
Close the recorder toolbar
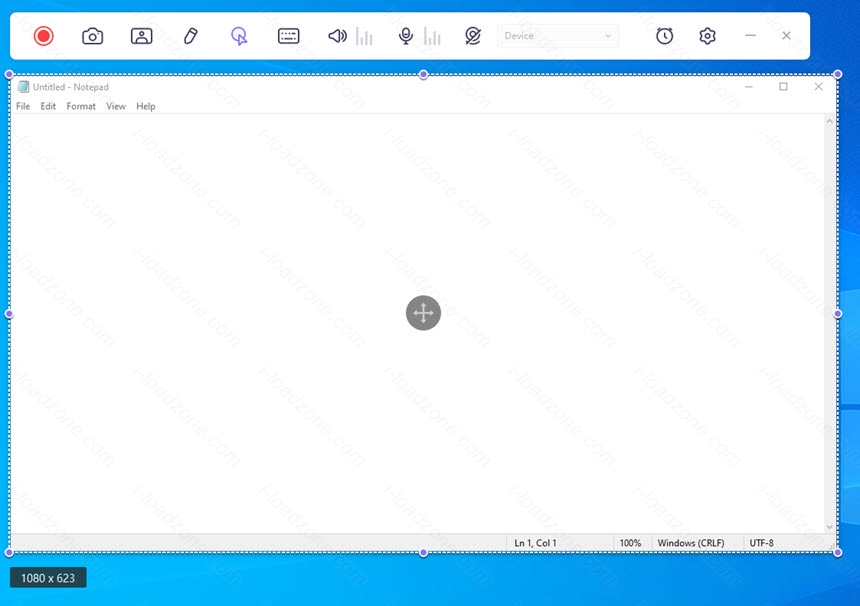coord(786,36)
